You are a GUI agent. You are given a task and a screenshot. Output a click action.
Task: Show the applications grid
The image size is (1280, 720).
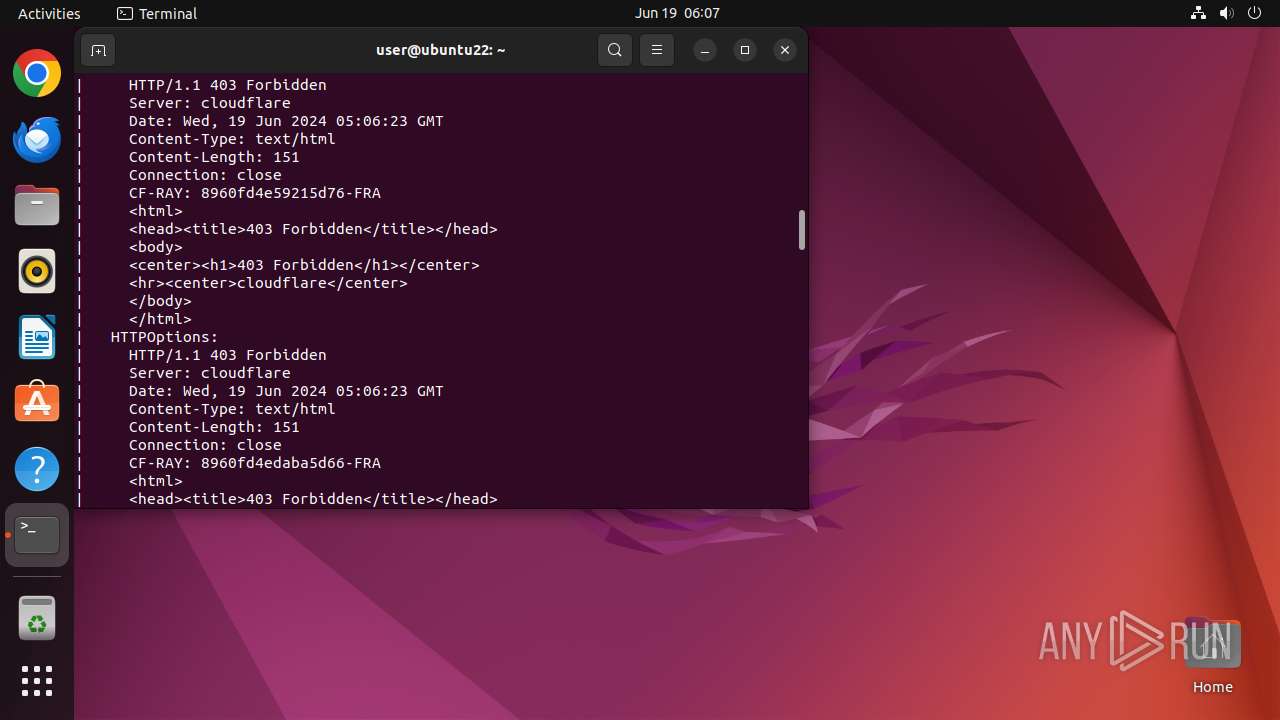37,681
